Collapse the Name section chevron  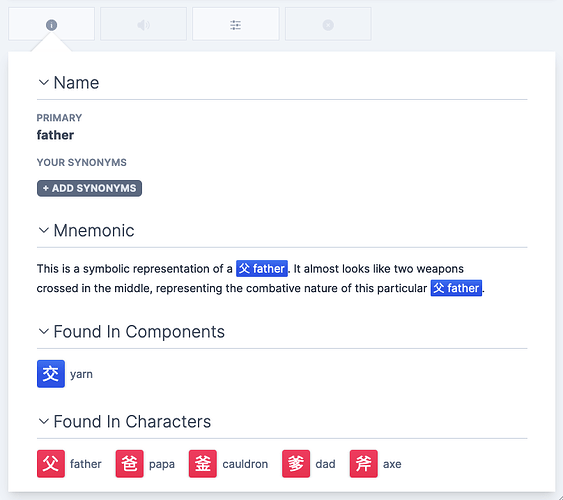click(43, 83)
